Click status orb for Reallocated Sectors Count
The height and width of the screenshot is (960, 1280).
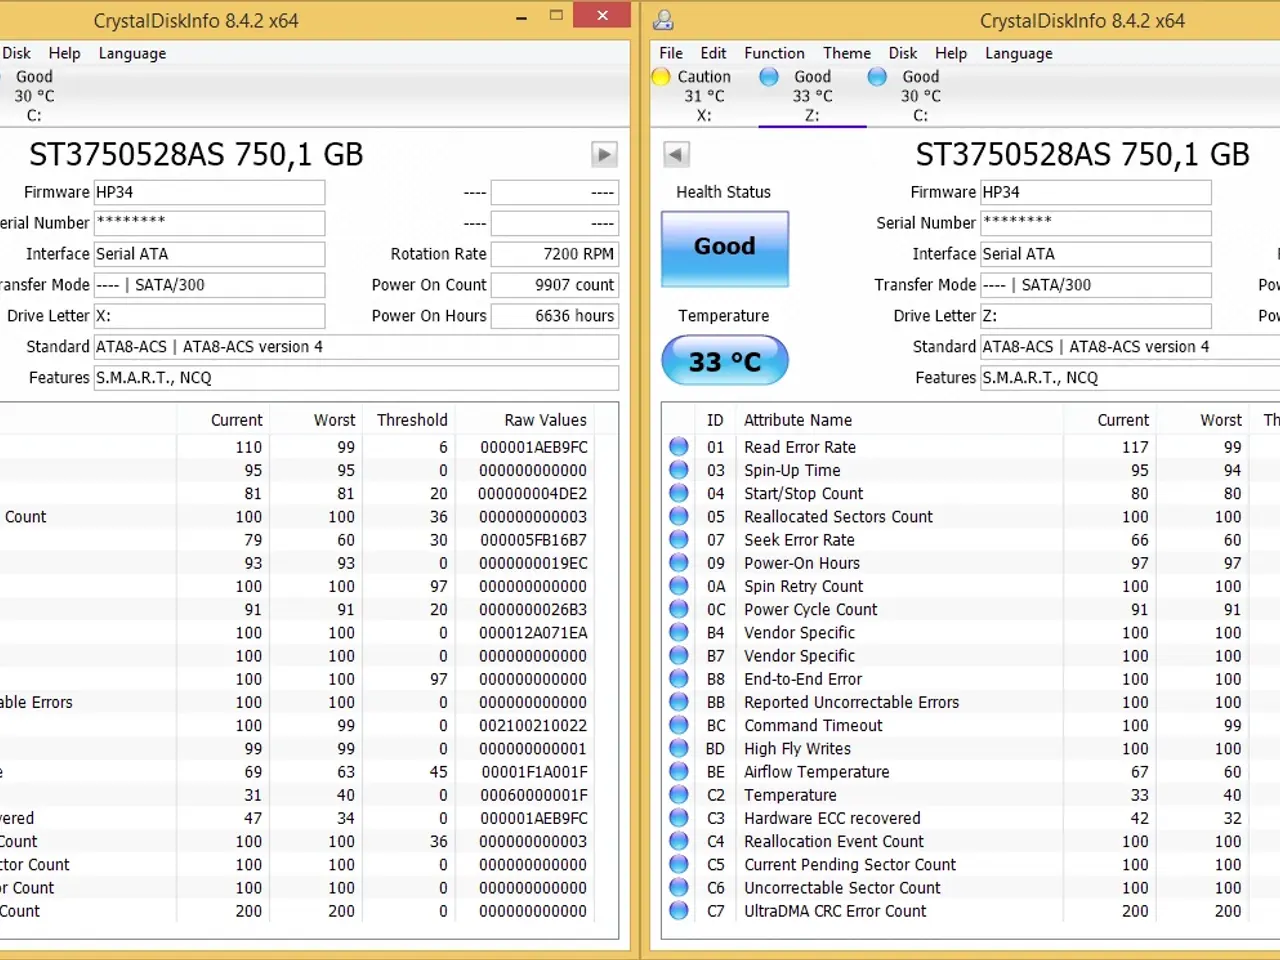pyautogui.click(x=679, y=516)
